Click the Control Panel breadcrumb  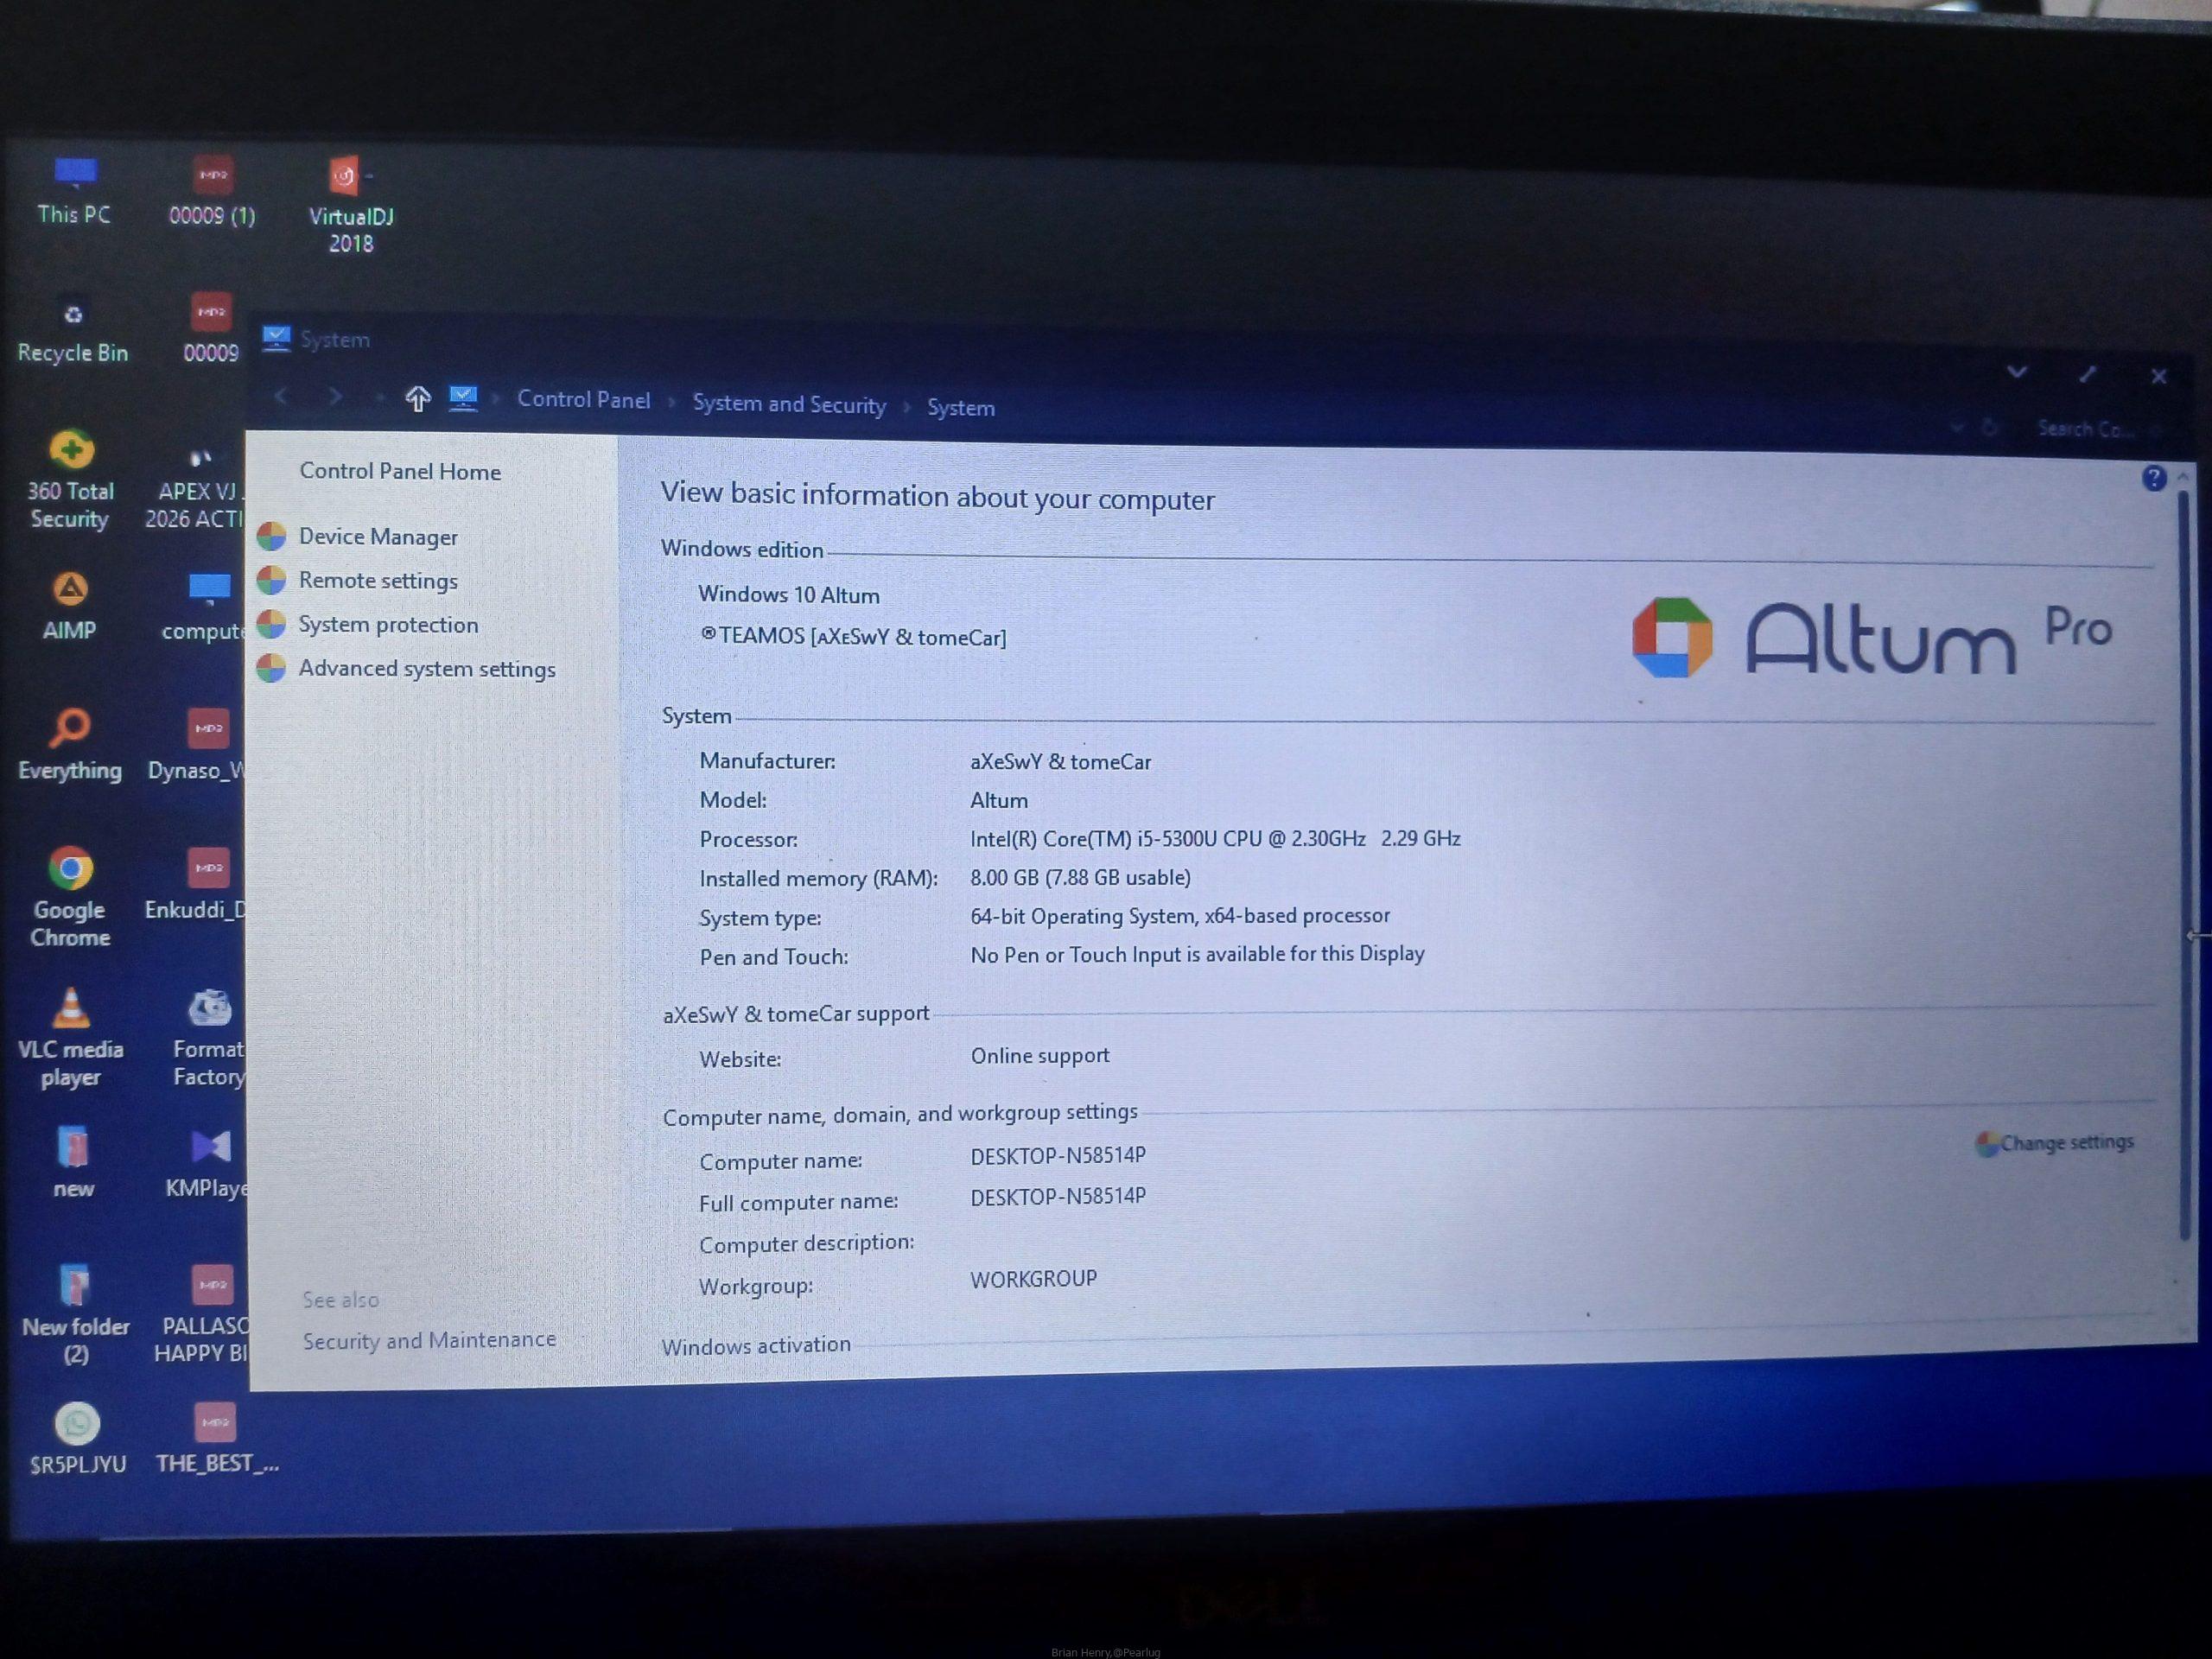584,400
